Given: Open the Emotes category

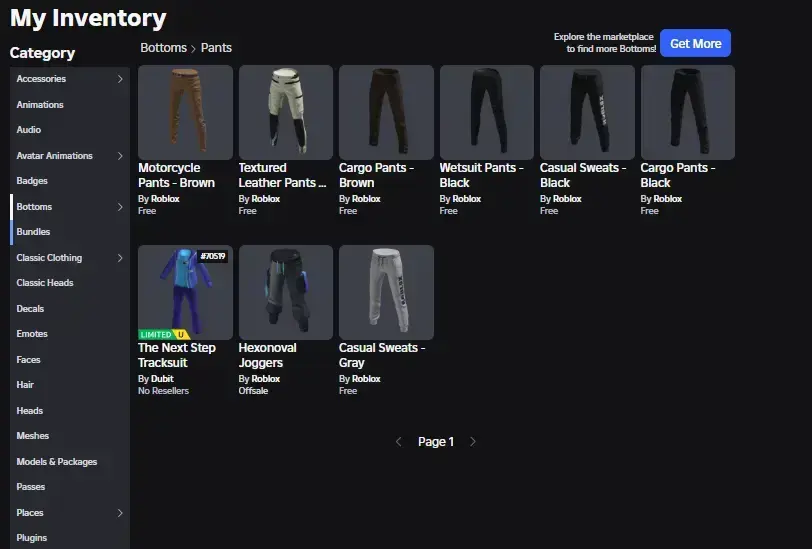Looking at the screenshot, I should point(32,334).
